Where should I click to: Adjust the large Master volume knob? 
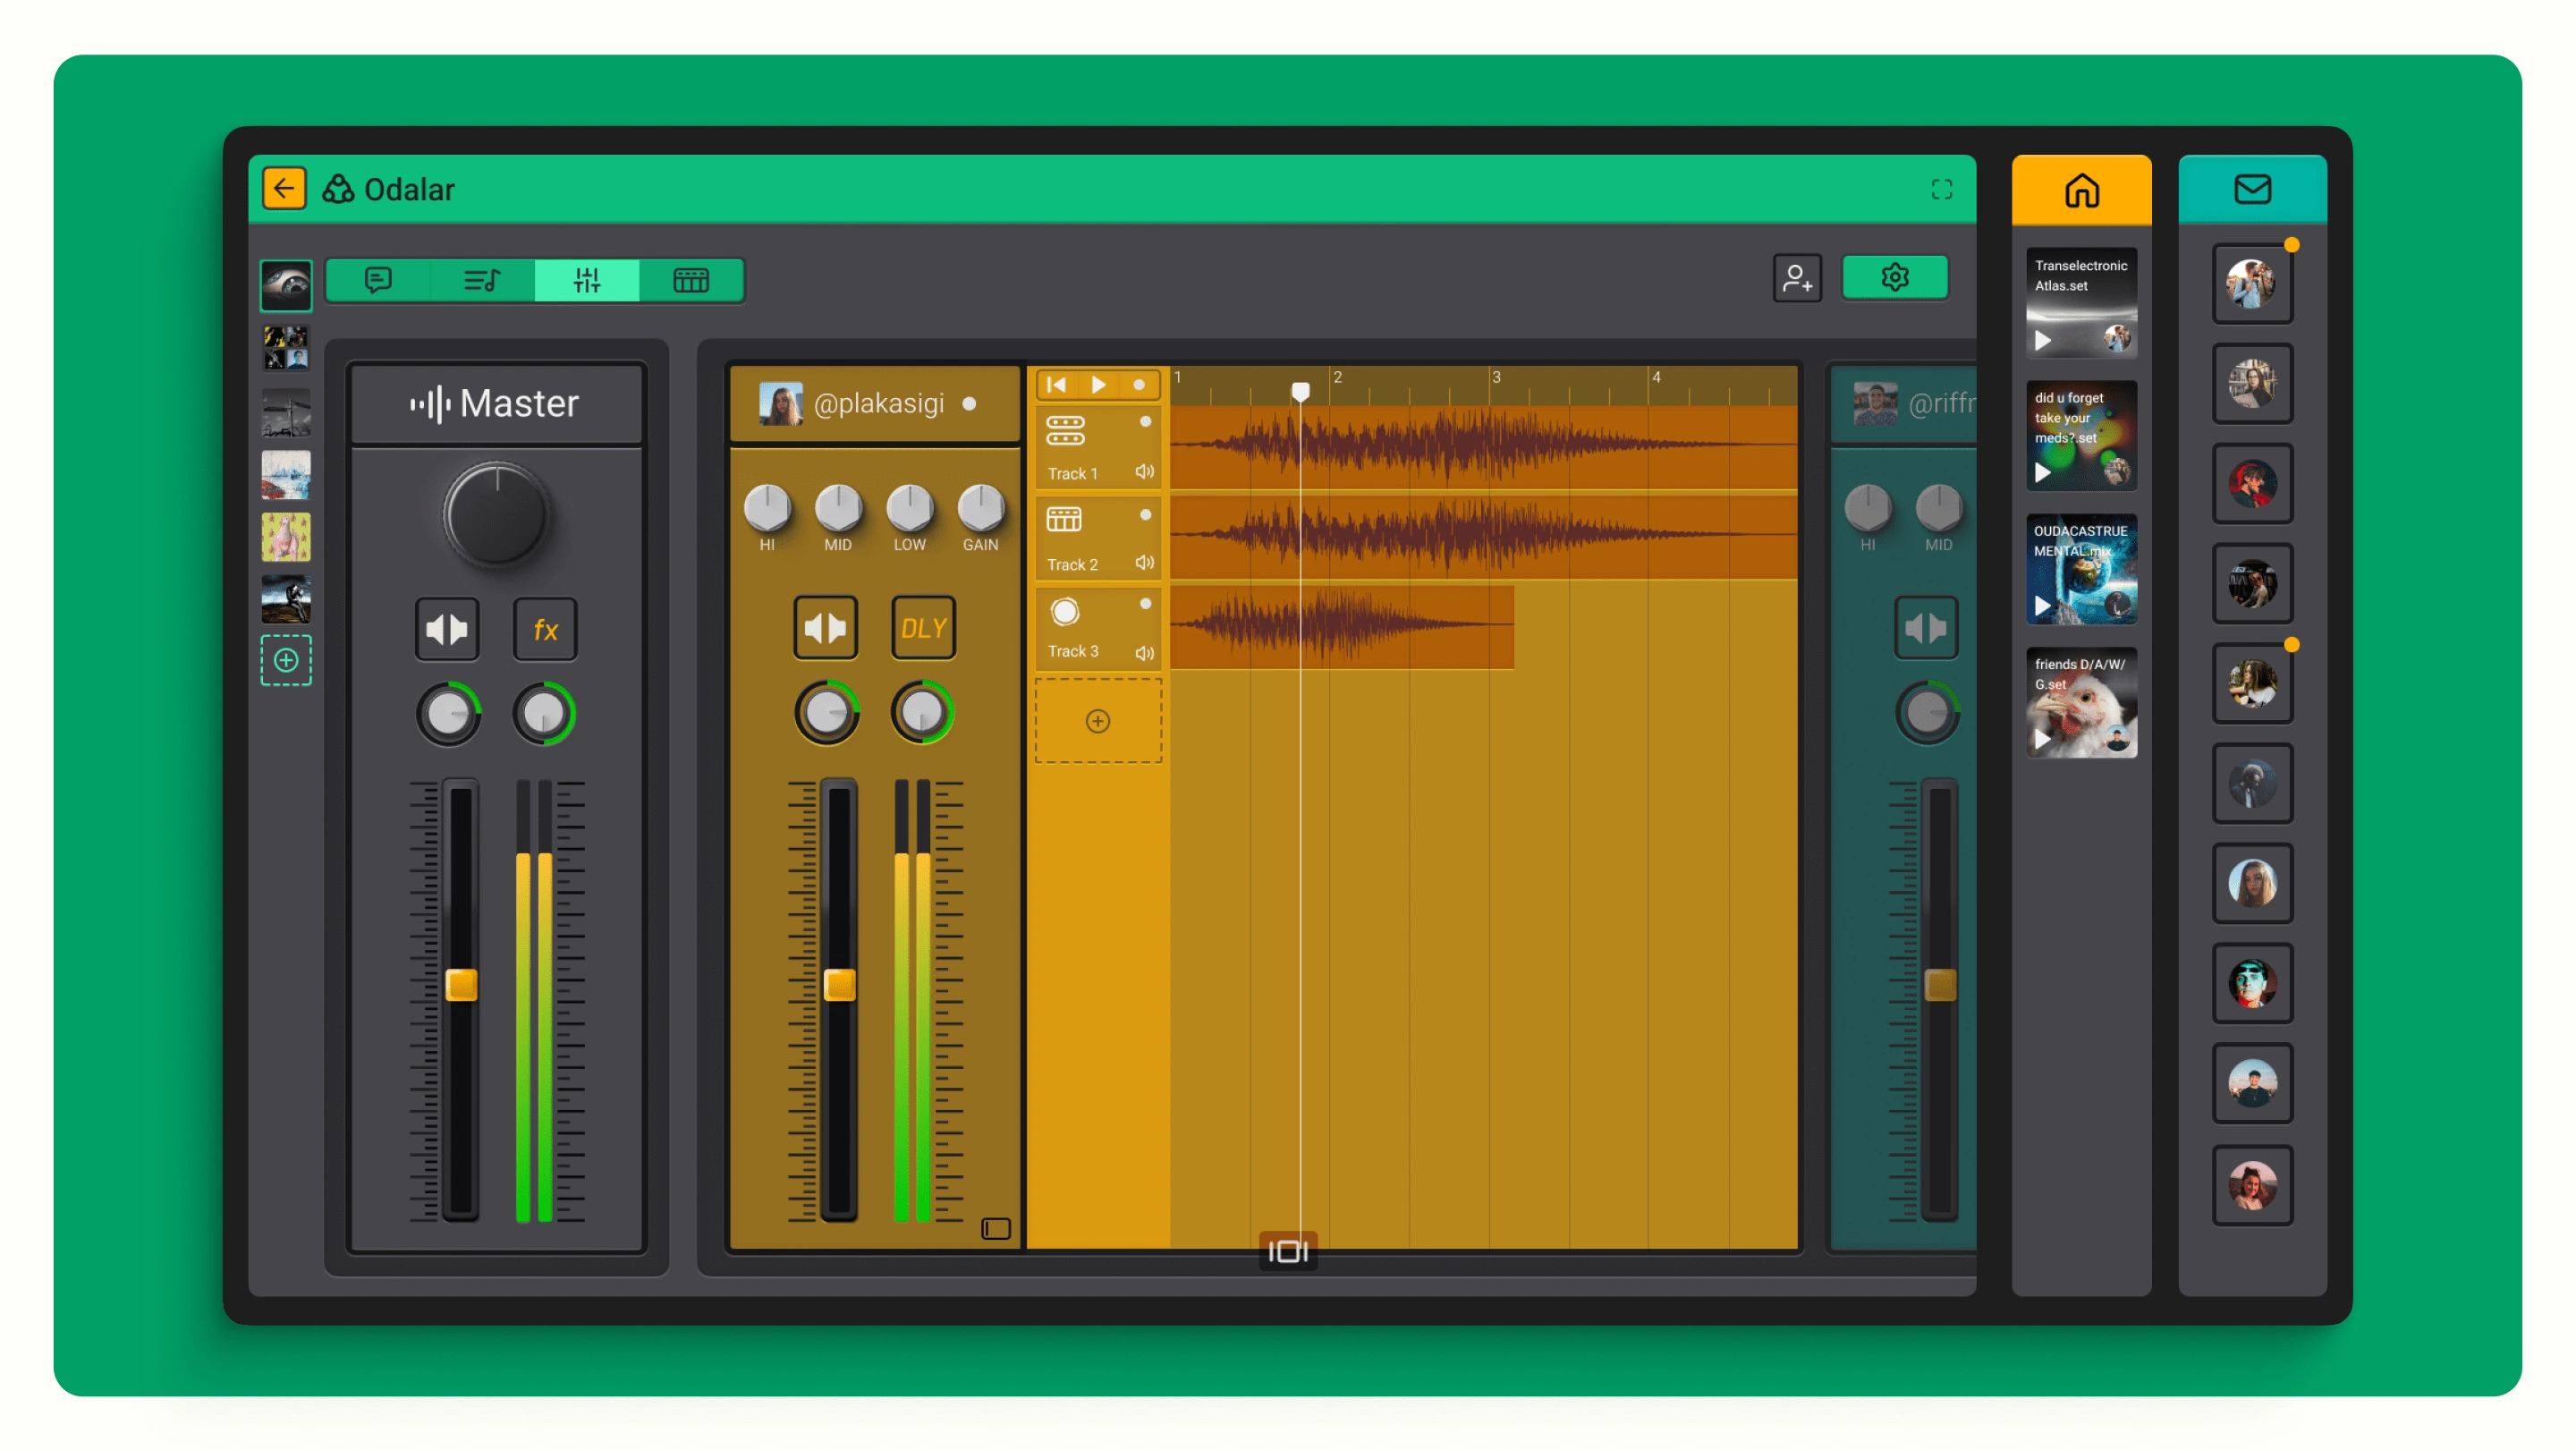tap(496, 516)
